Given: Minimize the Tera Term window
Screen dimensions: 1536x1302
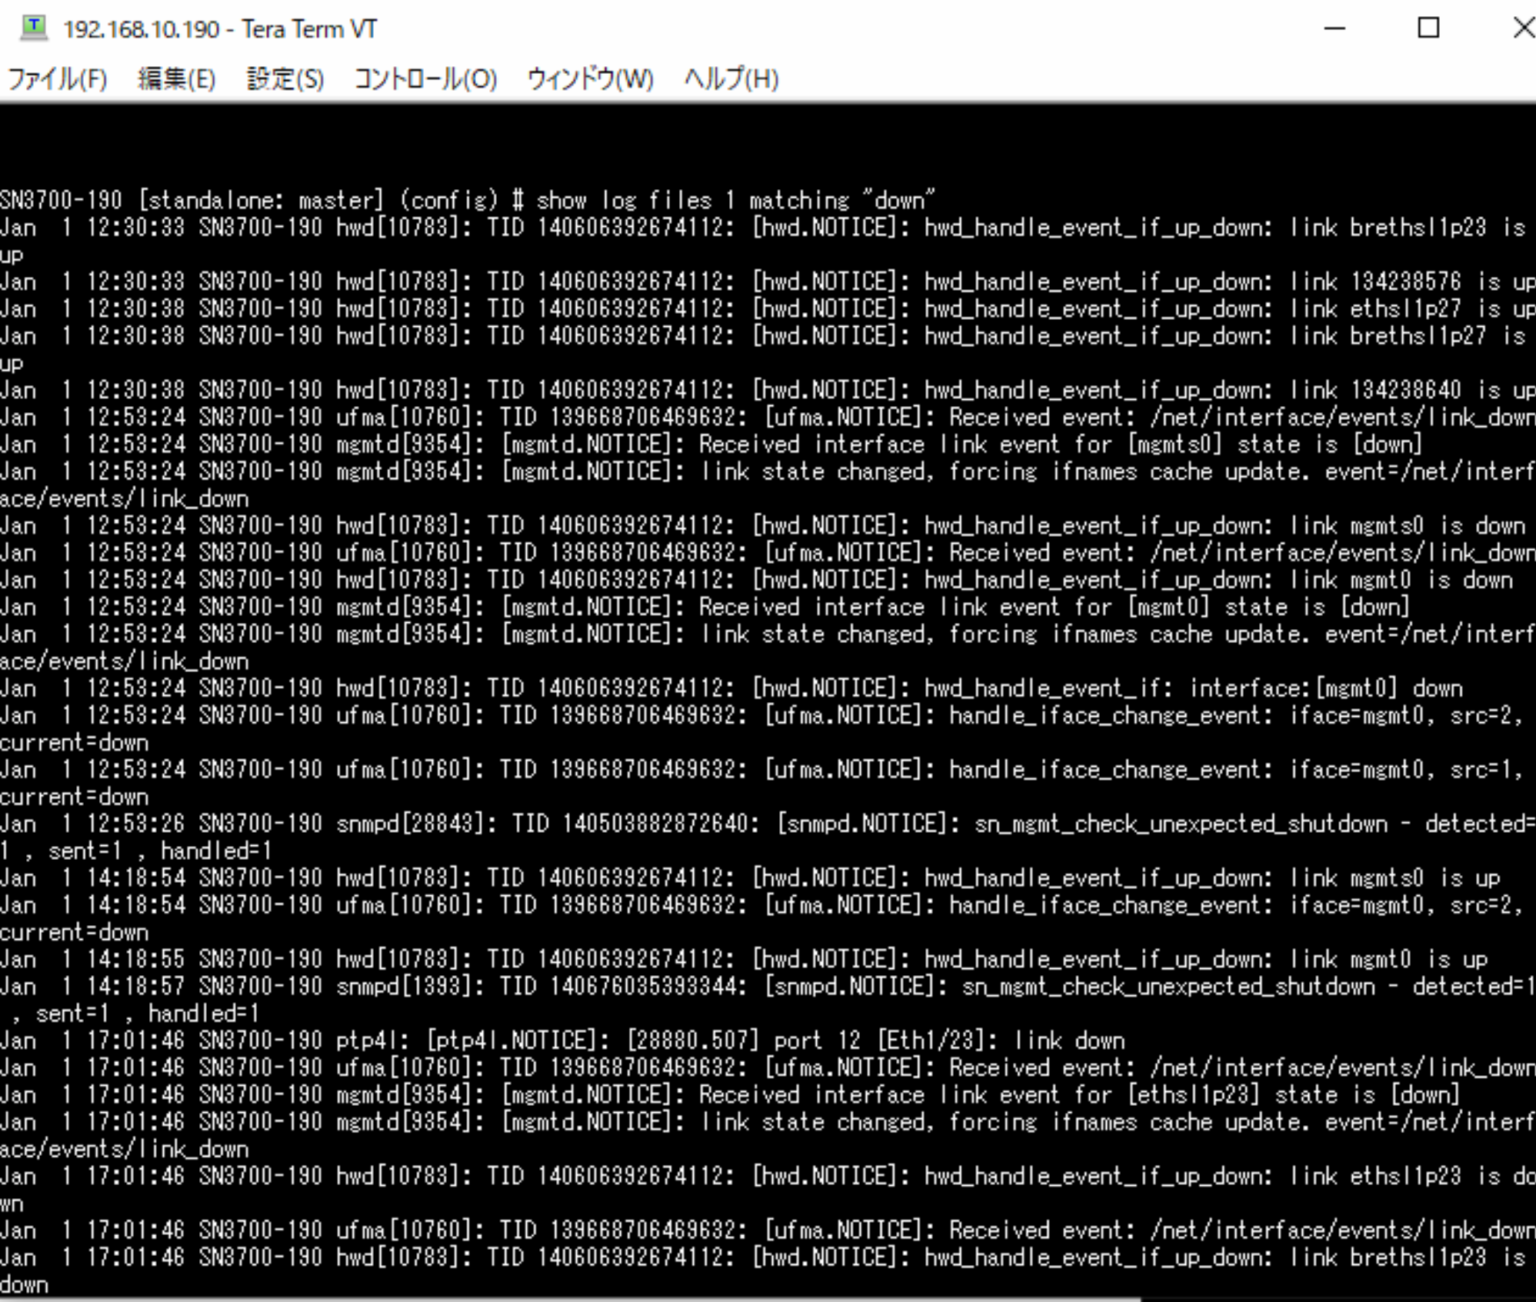Looking at the screenshot, I should (x=1334, y=28).
